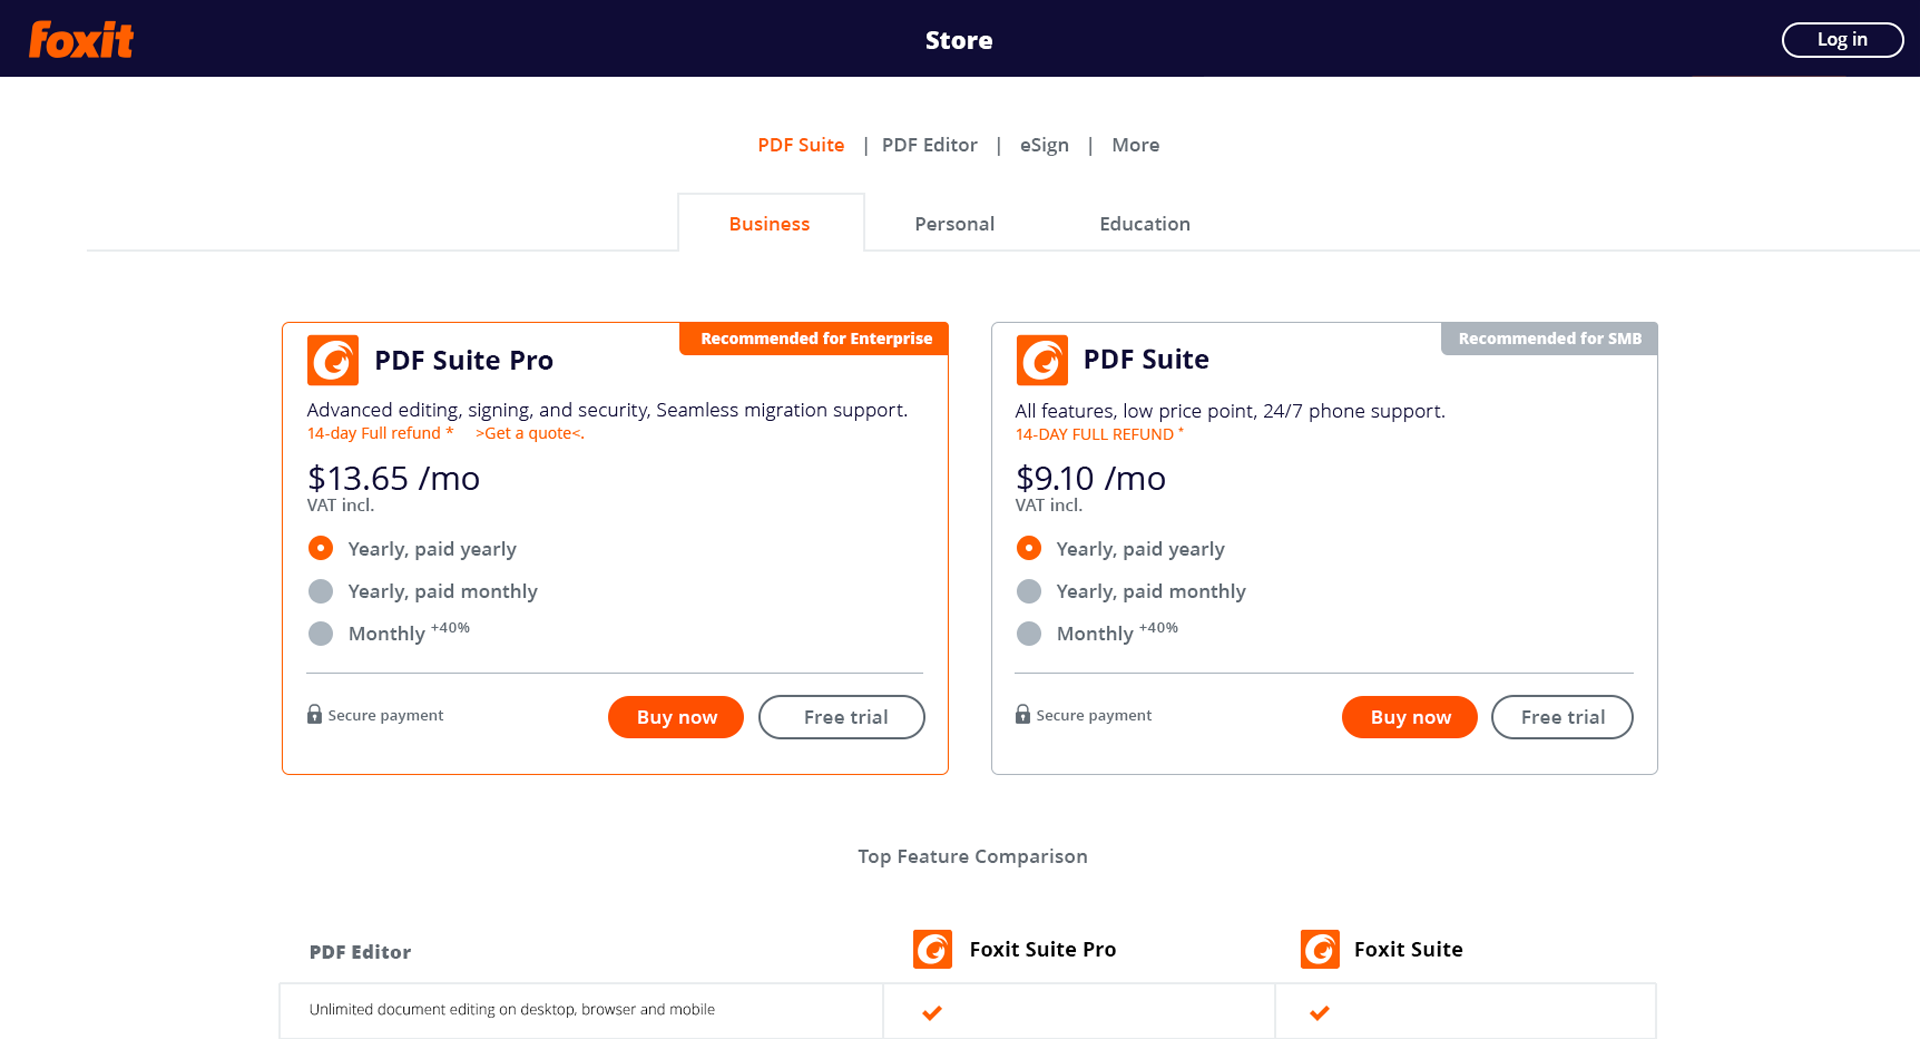Click the PDF Suite Pro secure payment lock
This screenshot has height=1039, width=1920.
tap(314, 714)
